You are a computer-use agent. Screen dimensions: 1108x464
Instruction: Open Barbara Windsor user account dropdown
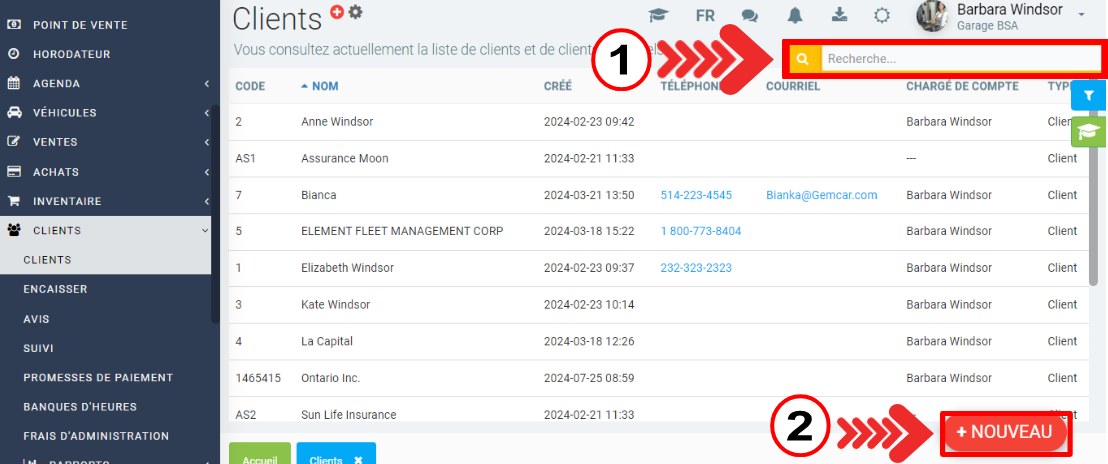[x=1000, y=15]
